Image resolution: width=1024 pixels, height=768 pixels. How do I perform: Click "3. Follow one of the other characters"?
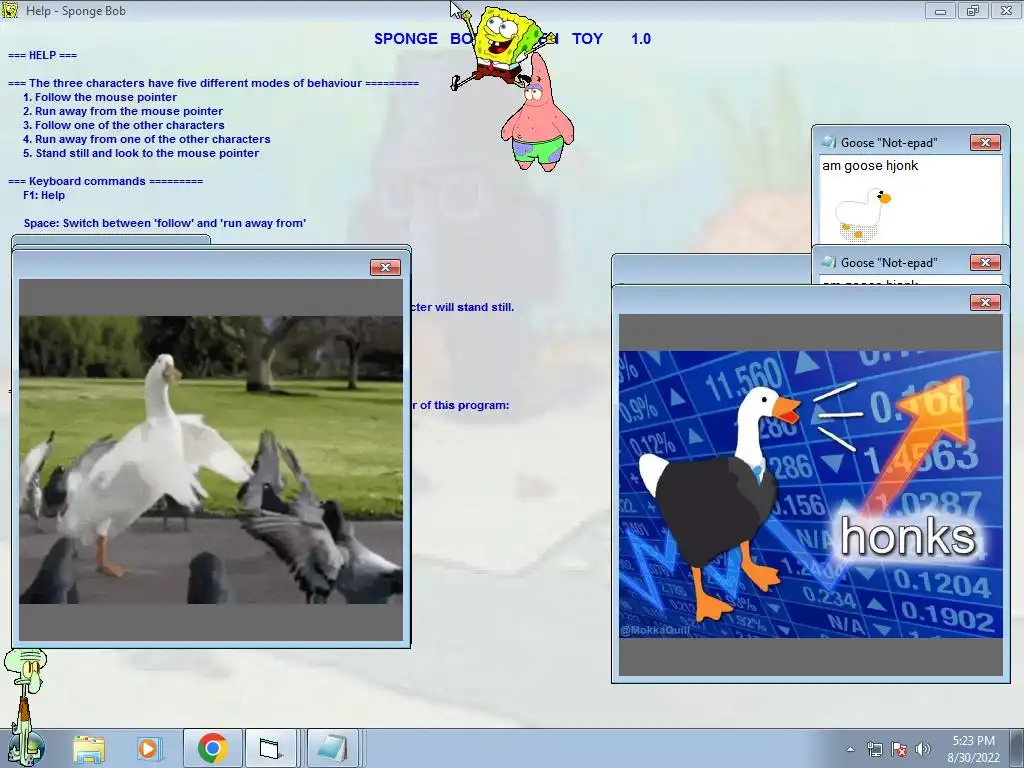tap(123, 125)
